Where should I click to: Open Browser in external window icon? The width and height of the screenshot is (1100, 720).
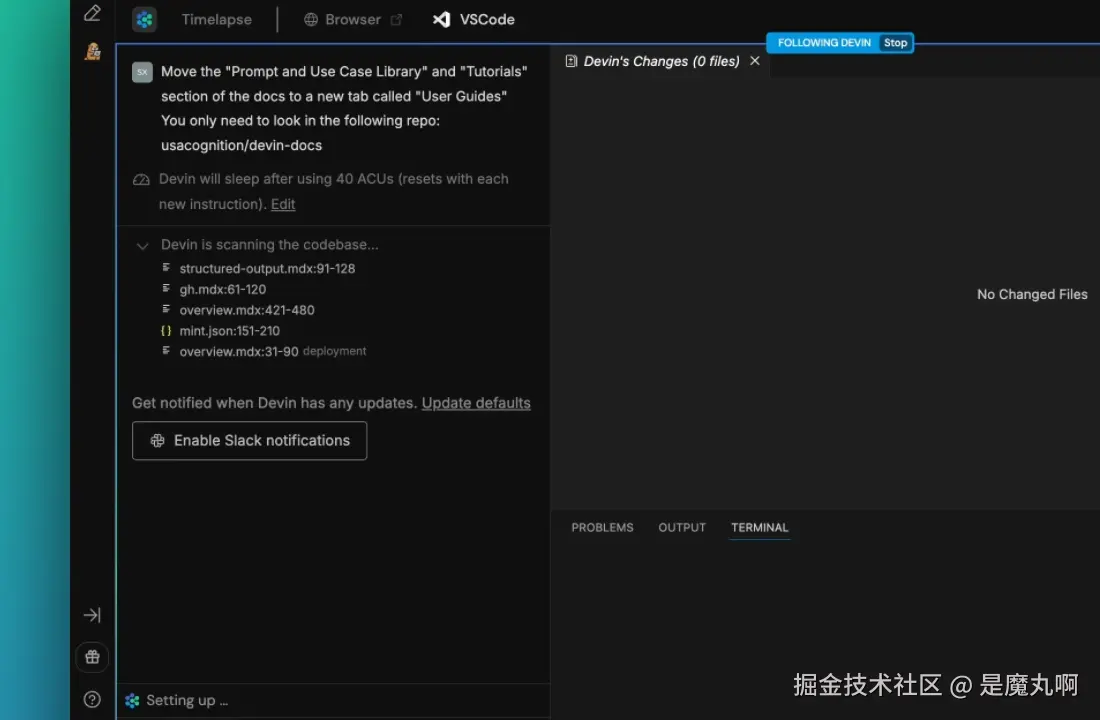click(x=396, y=20)
